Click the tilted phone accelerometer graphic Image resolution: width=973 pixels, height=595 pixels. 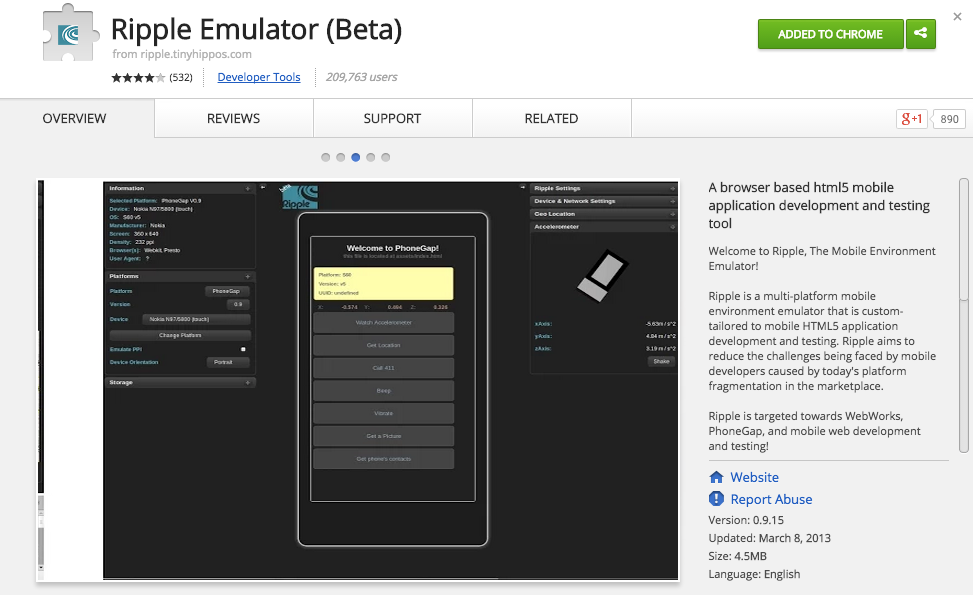pyautogui.click(x=603, y=275)
